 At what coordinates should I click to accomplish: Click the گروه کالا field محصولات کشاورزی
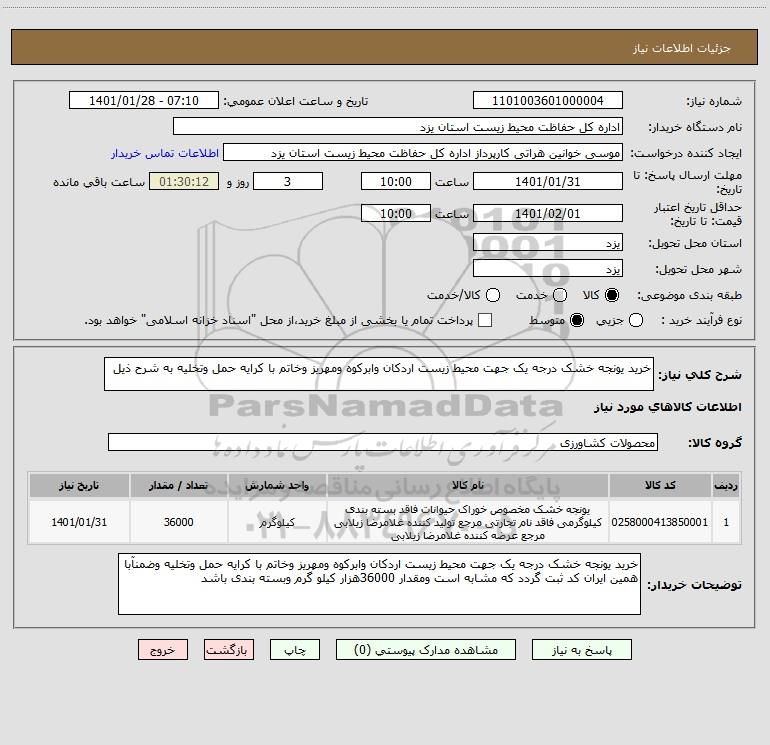(383, 442)
